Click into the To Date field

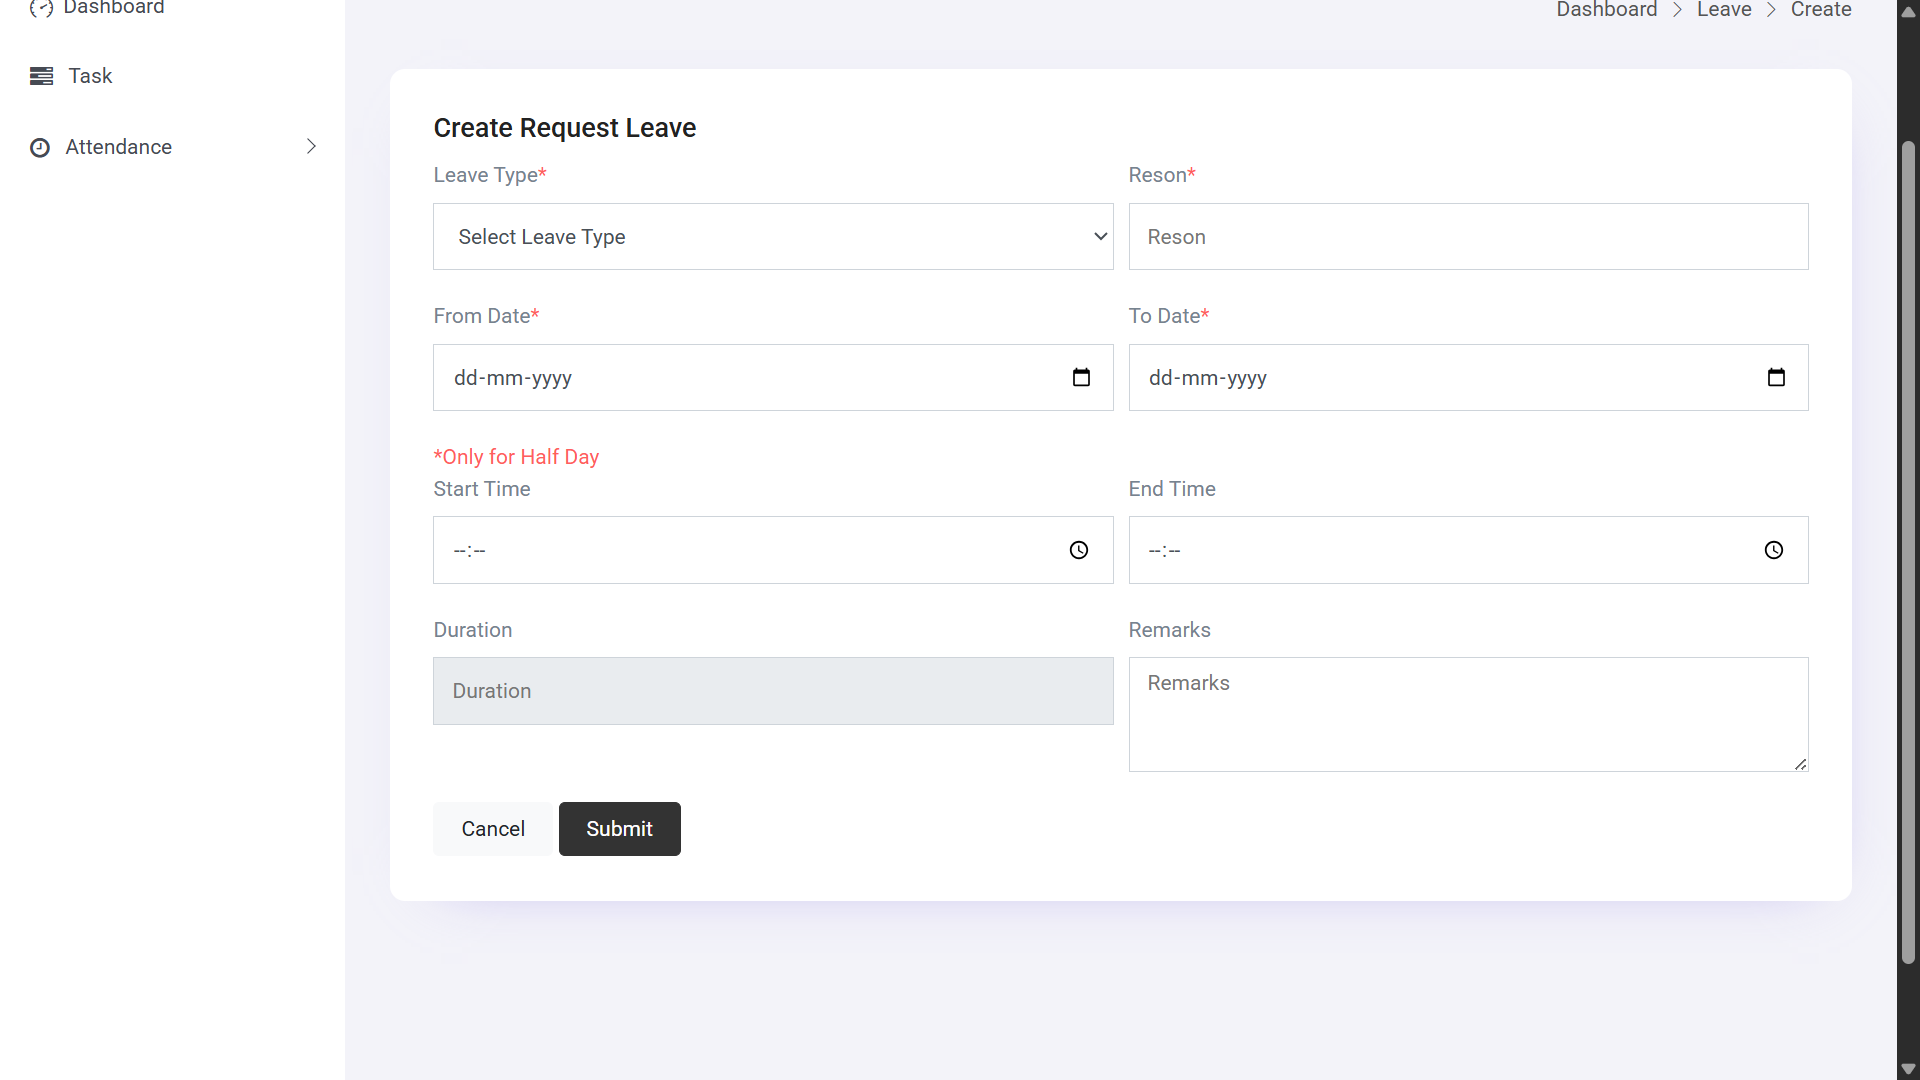1468,378
